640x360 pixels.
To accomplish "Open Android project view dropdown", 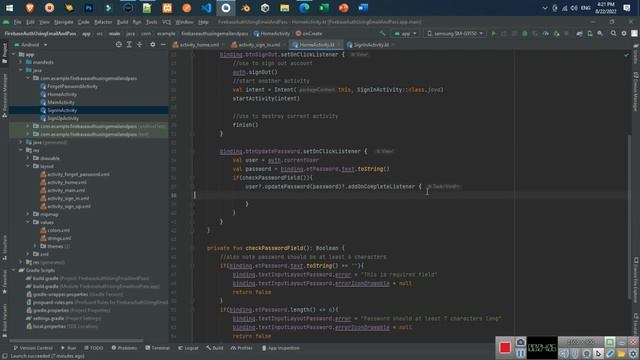I will point(31,44).
